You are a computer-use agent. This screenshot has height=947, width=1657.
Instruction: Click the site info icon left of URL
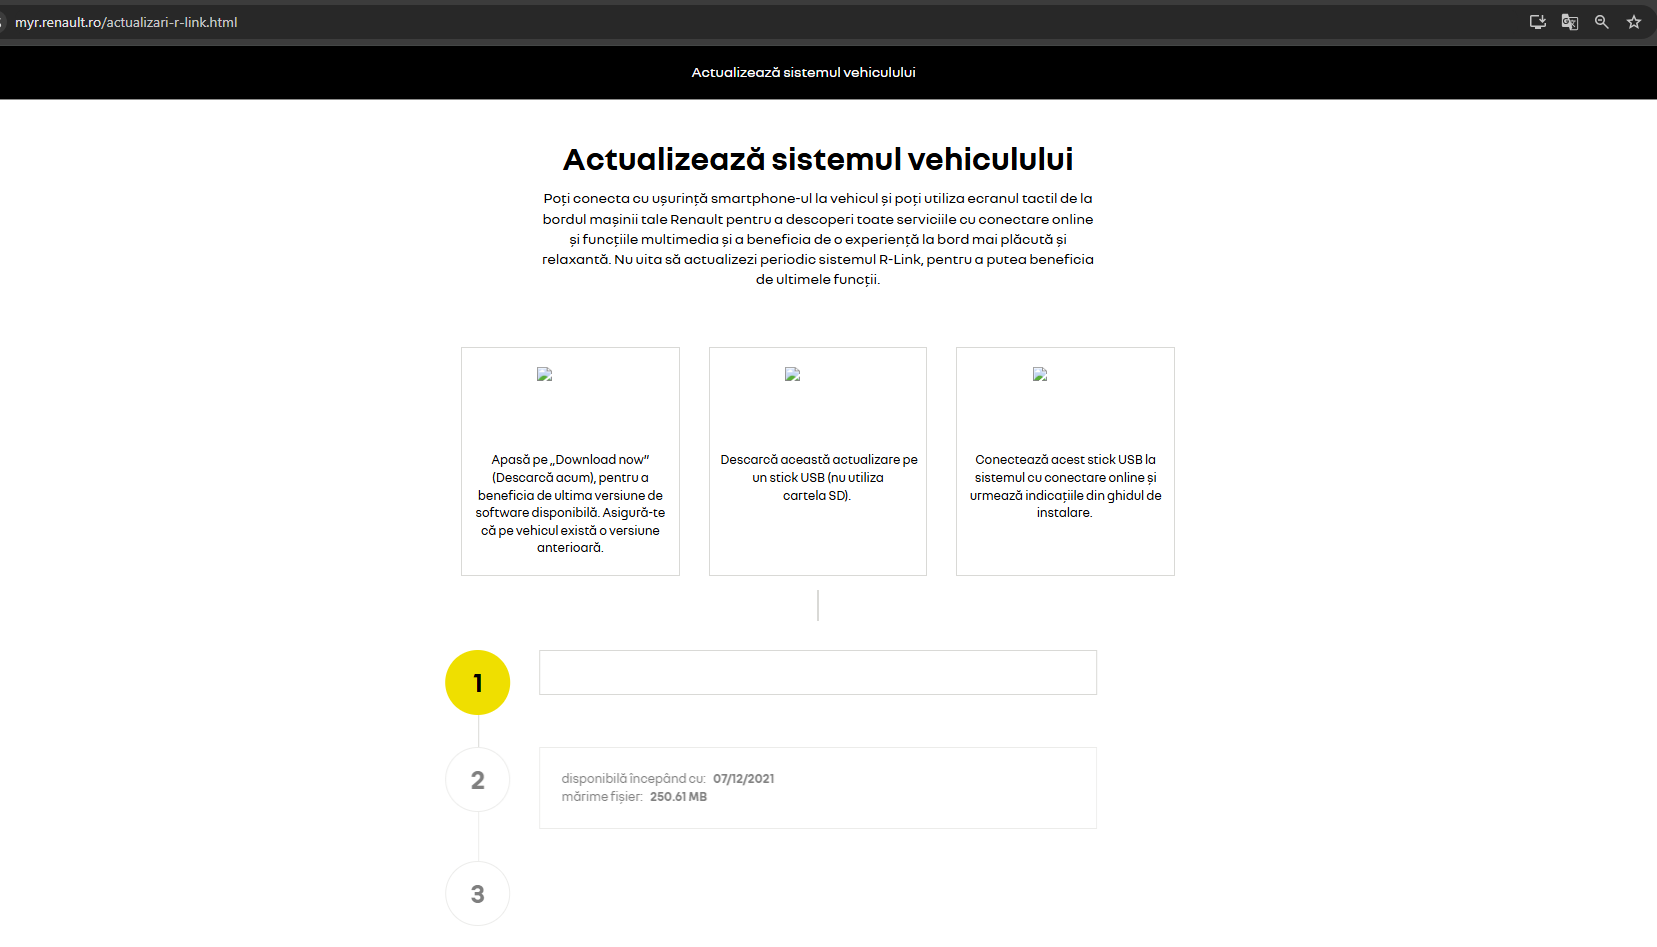pyautogui.click(x=3, y=22)
